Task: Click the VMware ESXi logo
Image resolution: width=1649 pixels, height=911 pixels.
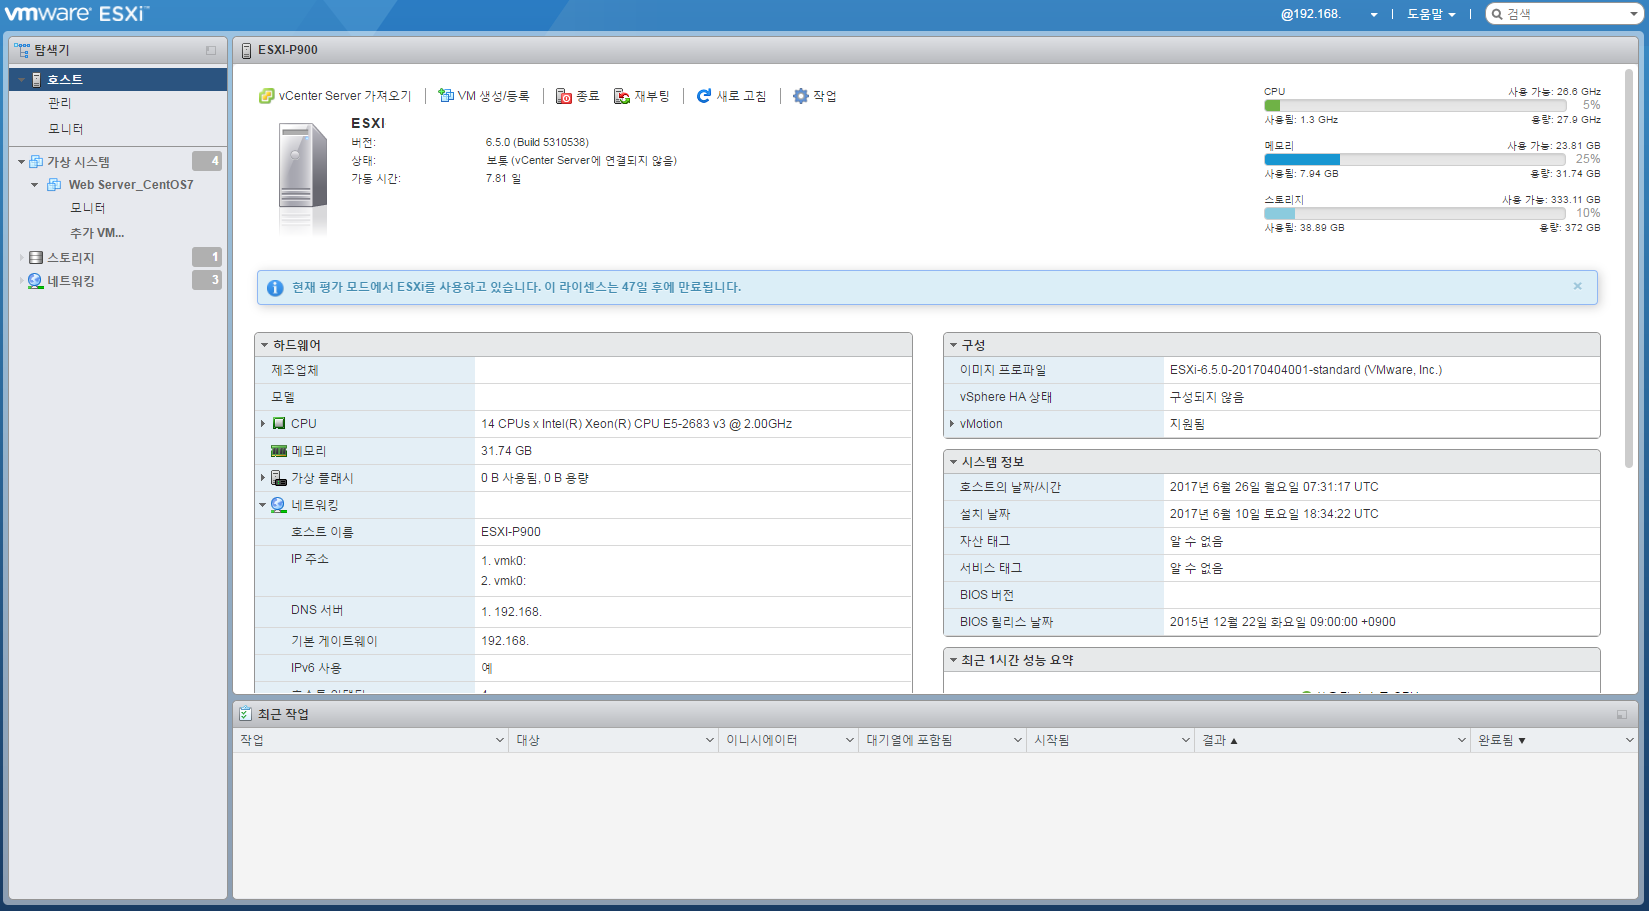Action: (x=77, y=14)
